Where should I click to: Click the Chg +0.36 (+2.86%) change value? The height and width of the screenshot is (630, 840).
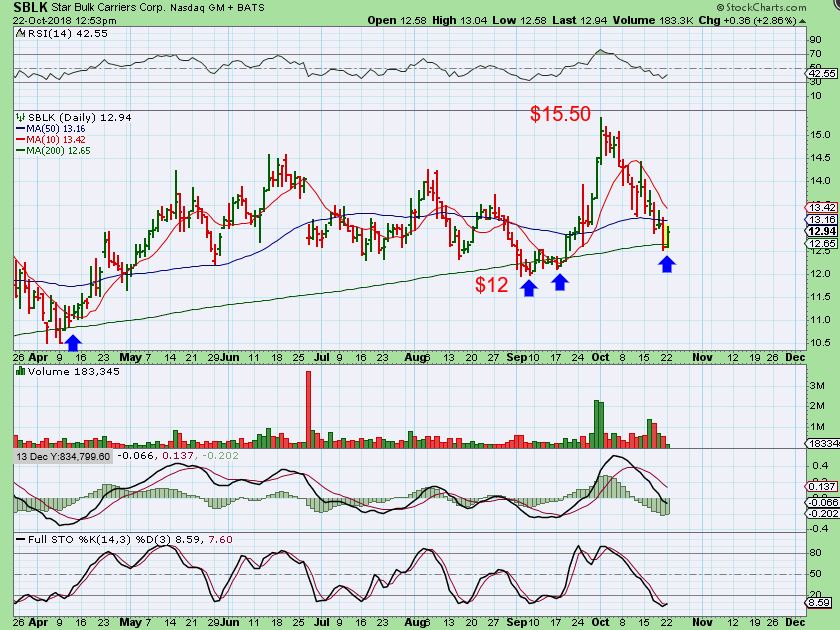(x=747, y=20)
